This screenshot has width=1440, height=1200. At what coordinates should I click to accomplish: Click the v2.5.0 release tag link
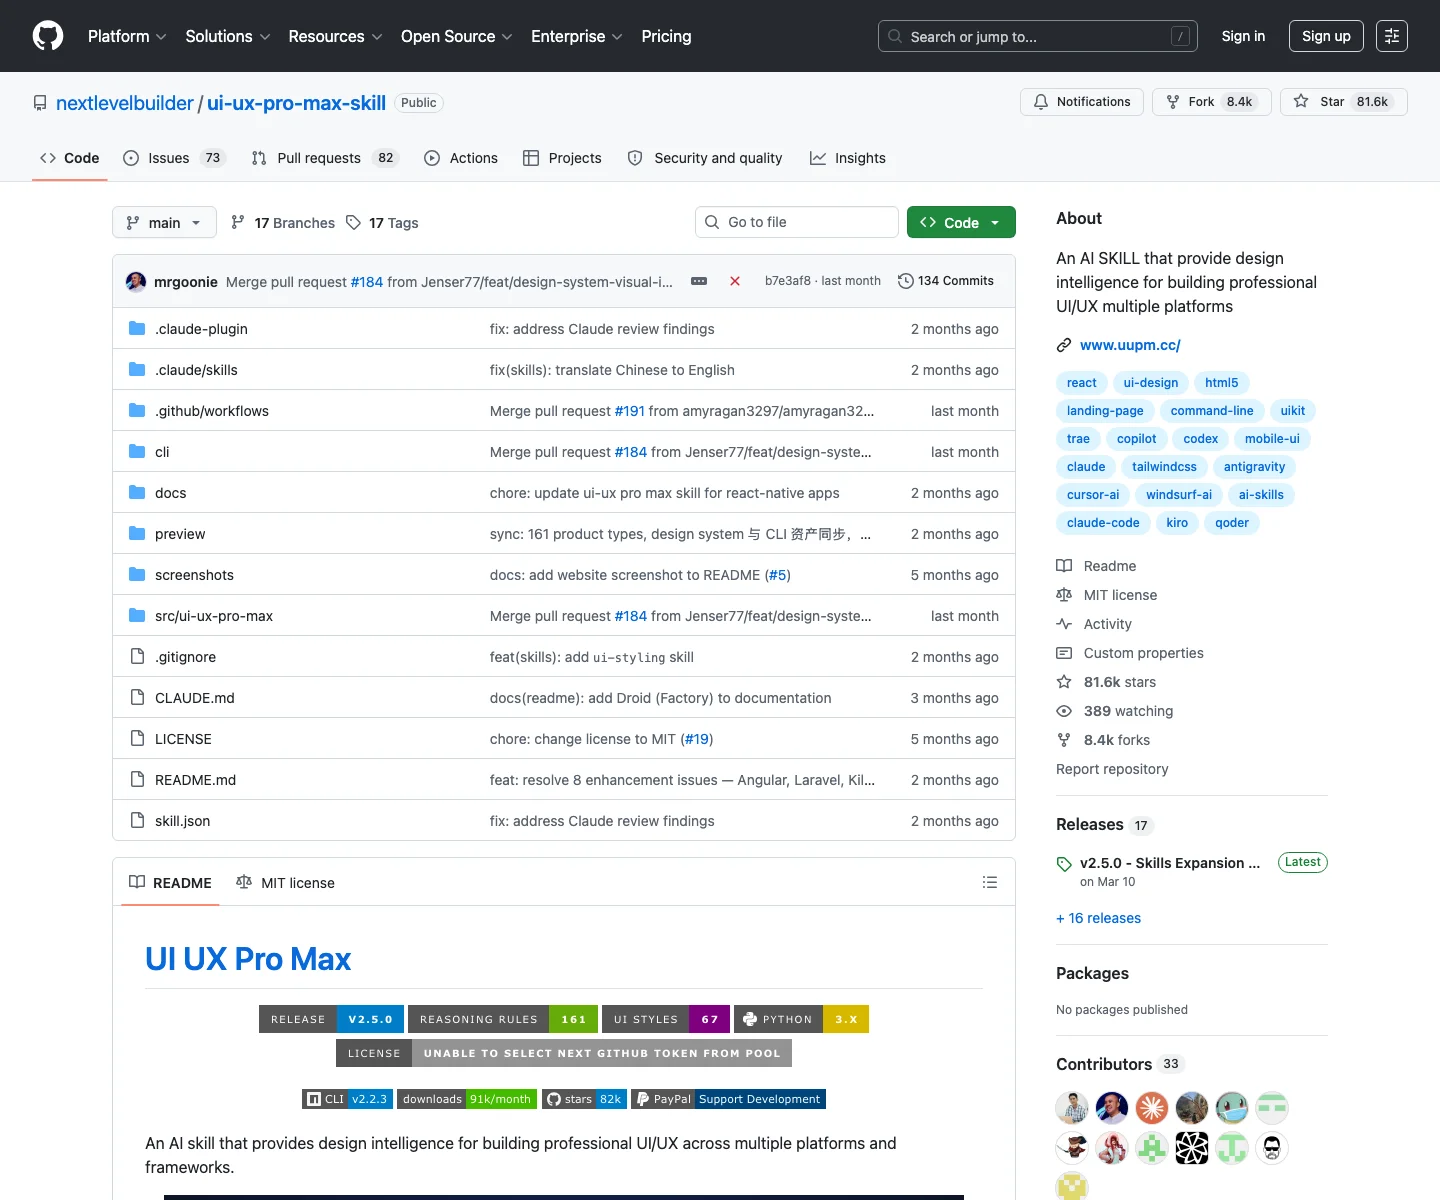click(1169, 863)
